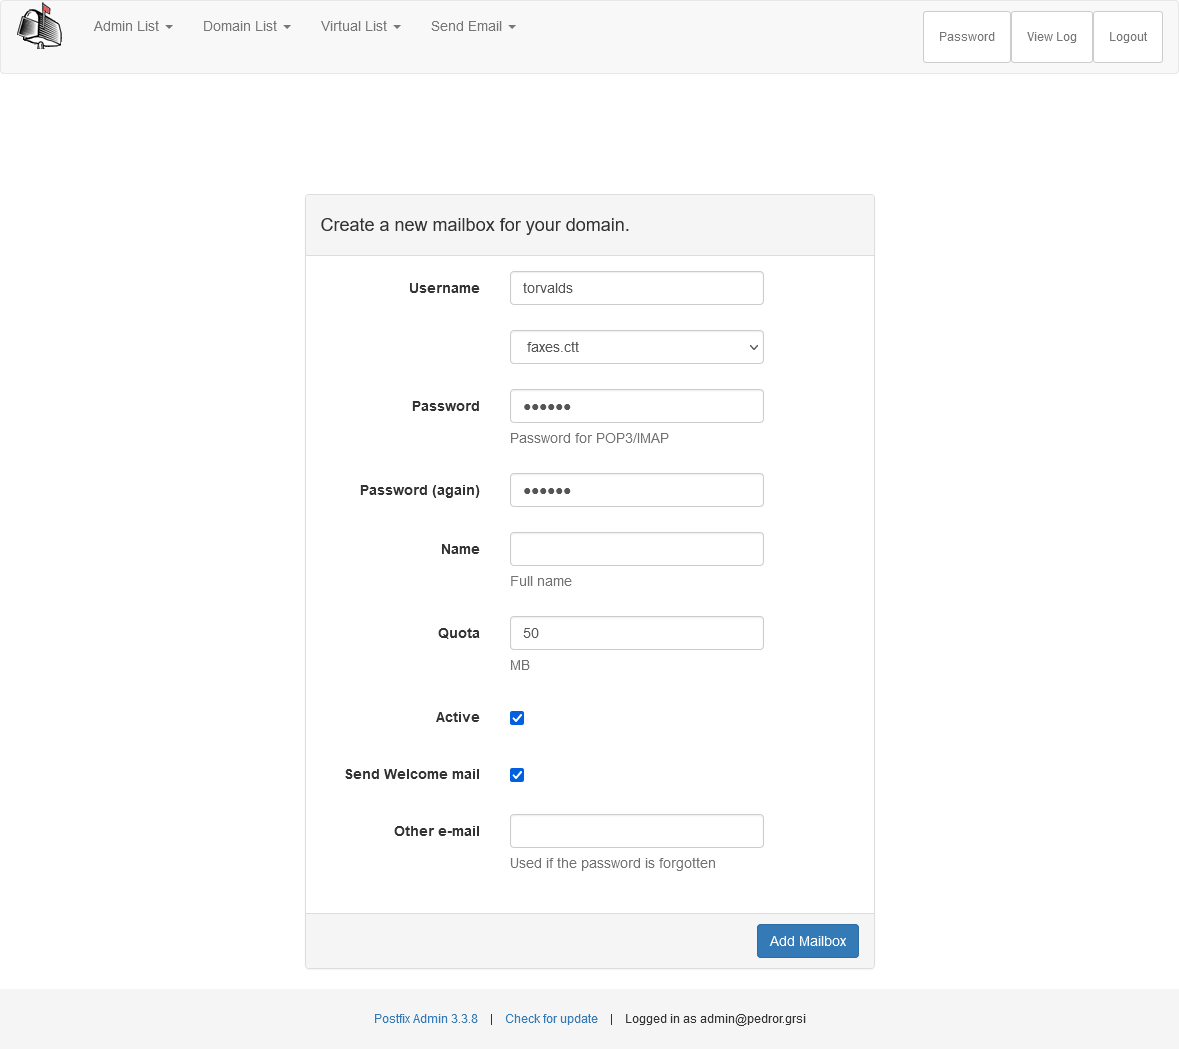Click the Password for POP3/IMAP field
The image size is (1179, 1049).
(x=636, y=406)
